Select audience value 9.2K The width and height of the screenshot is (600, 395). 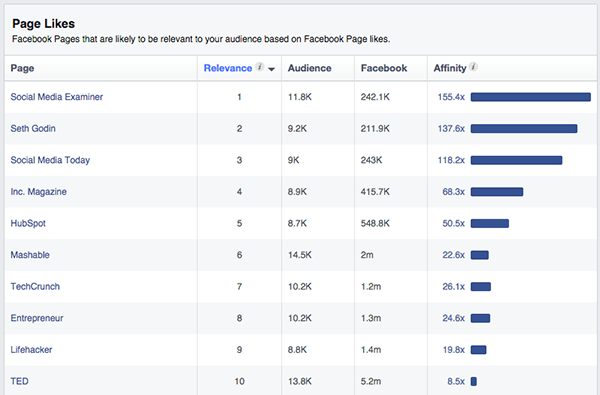[297, 129]
